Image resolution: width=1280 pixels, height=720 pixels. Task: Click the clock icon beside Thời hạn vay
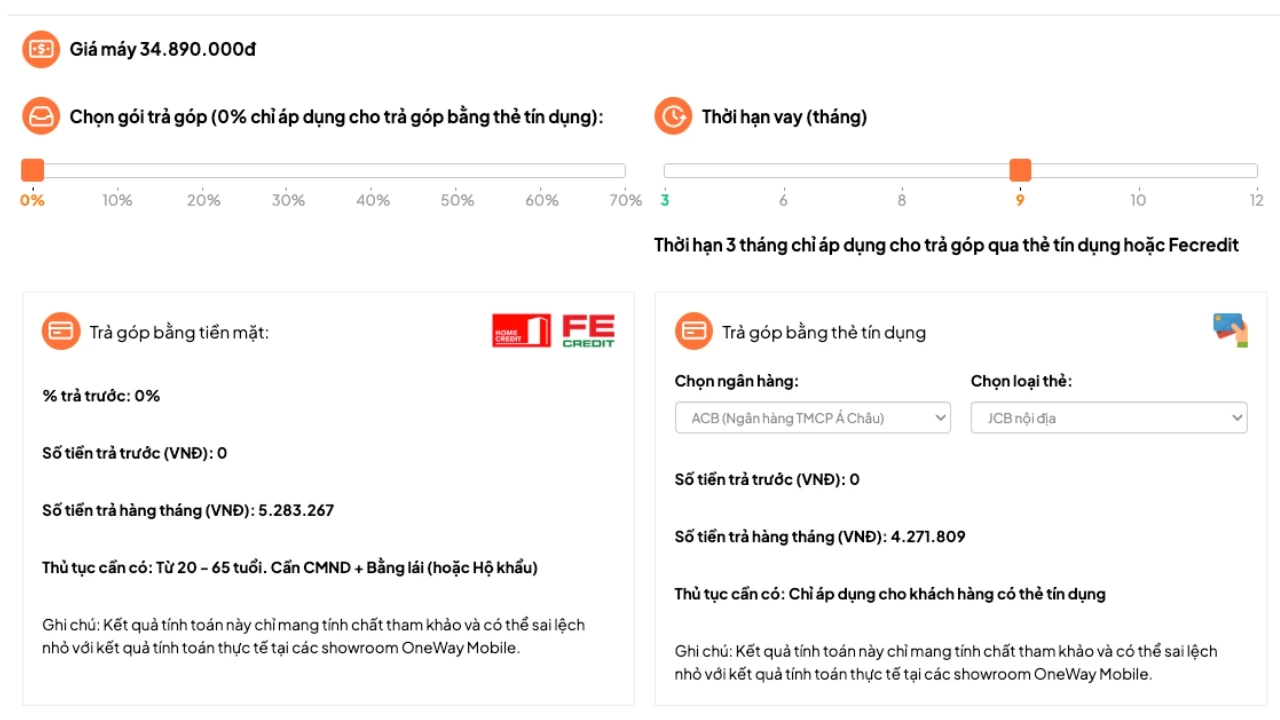673,117
